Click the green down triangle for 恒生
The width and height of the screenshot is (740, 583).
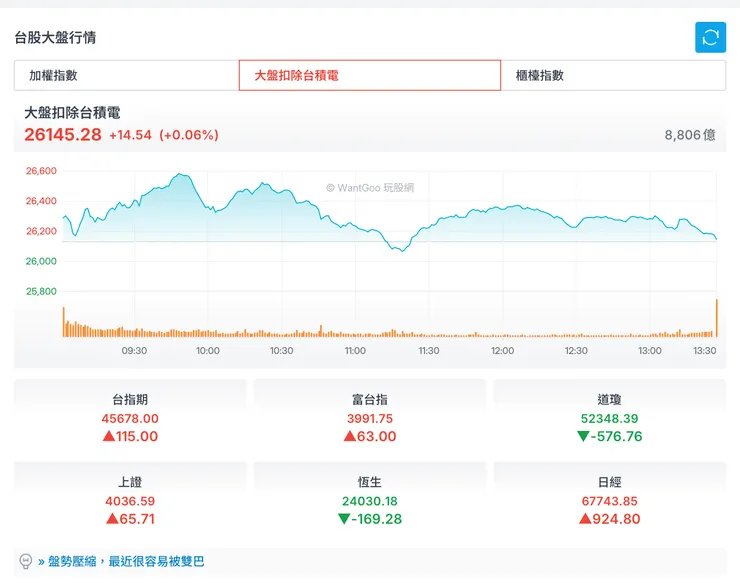point(345,519)
